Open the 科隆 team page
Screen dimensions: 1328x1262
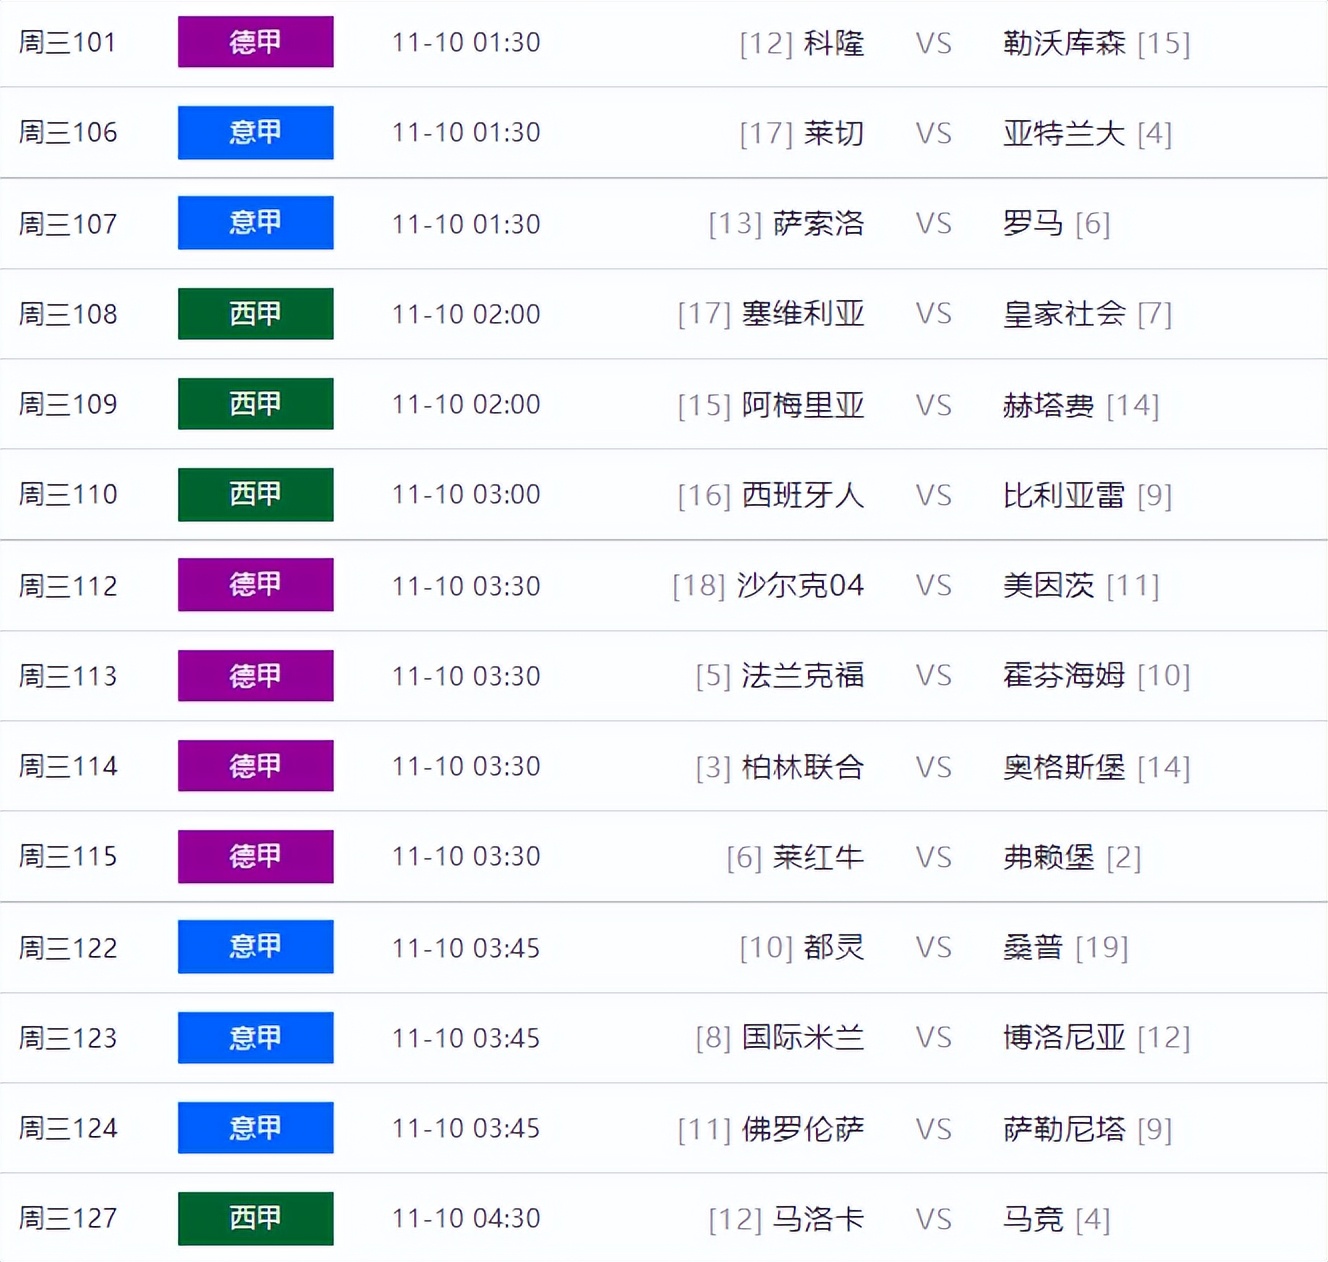tap(833, 42)
